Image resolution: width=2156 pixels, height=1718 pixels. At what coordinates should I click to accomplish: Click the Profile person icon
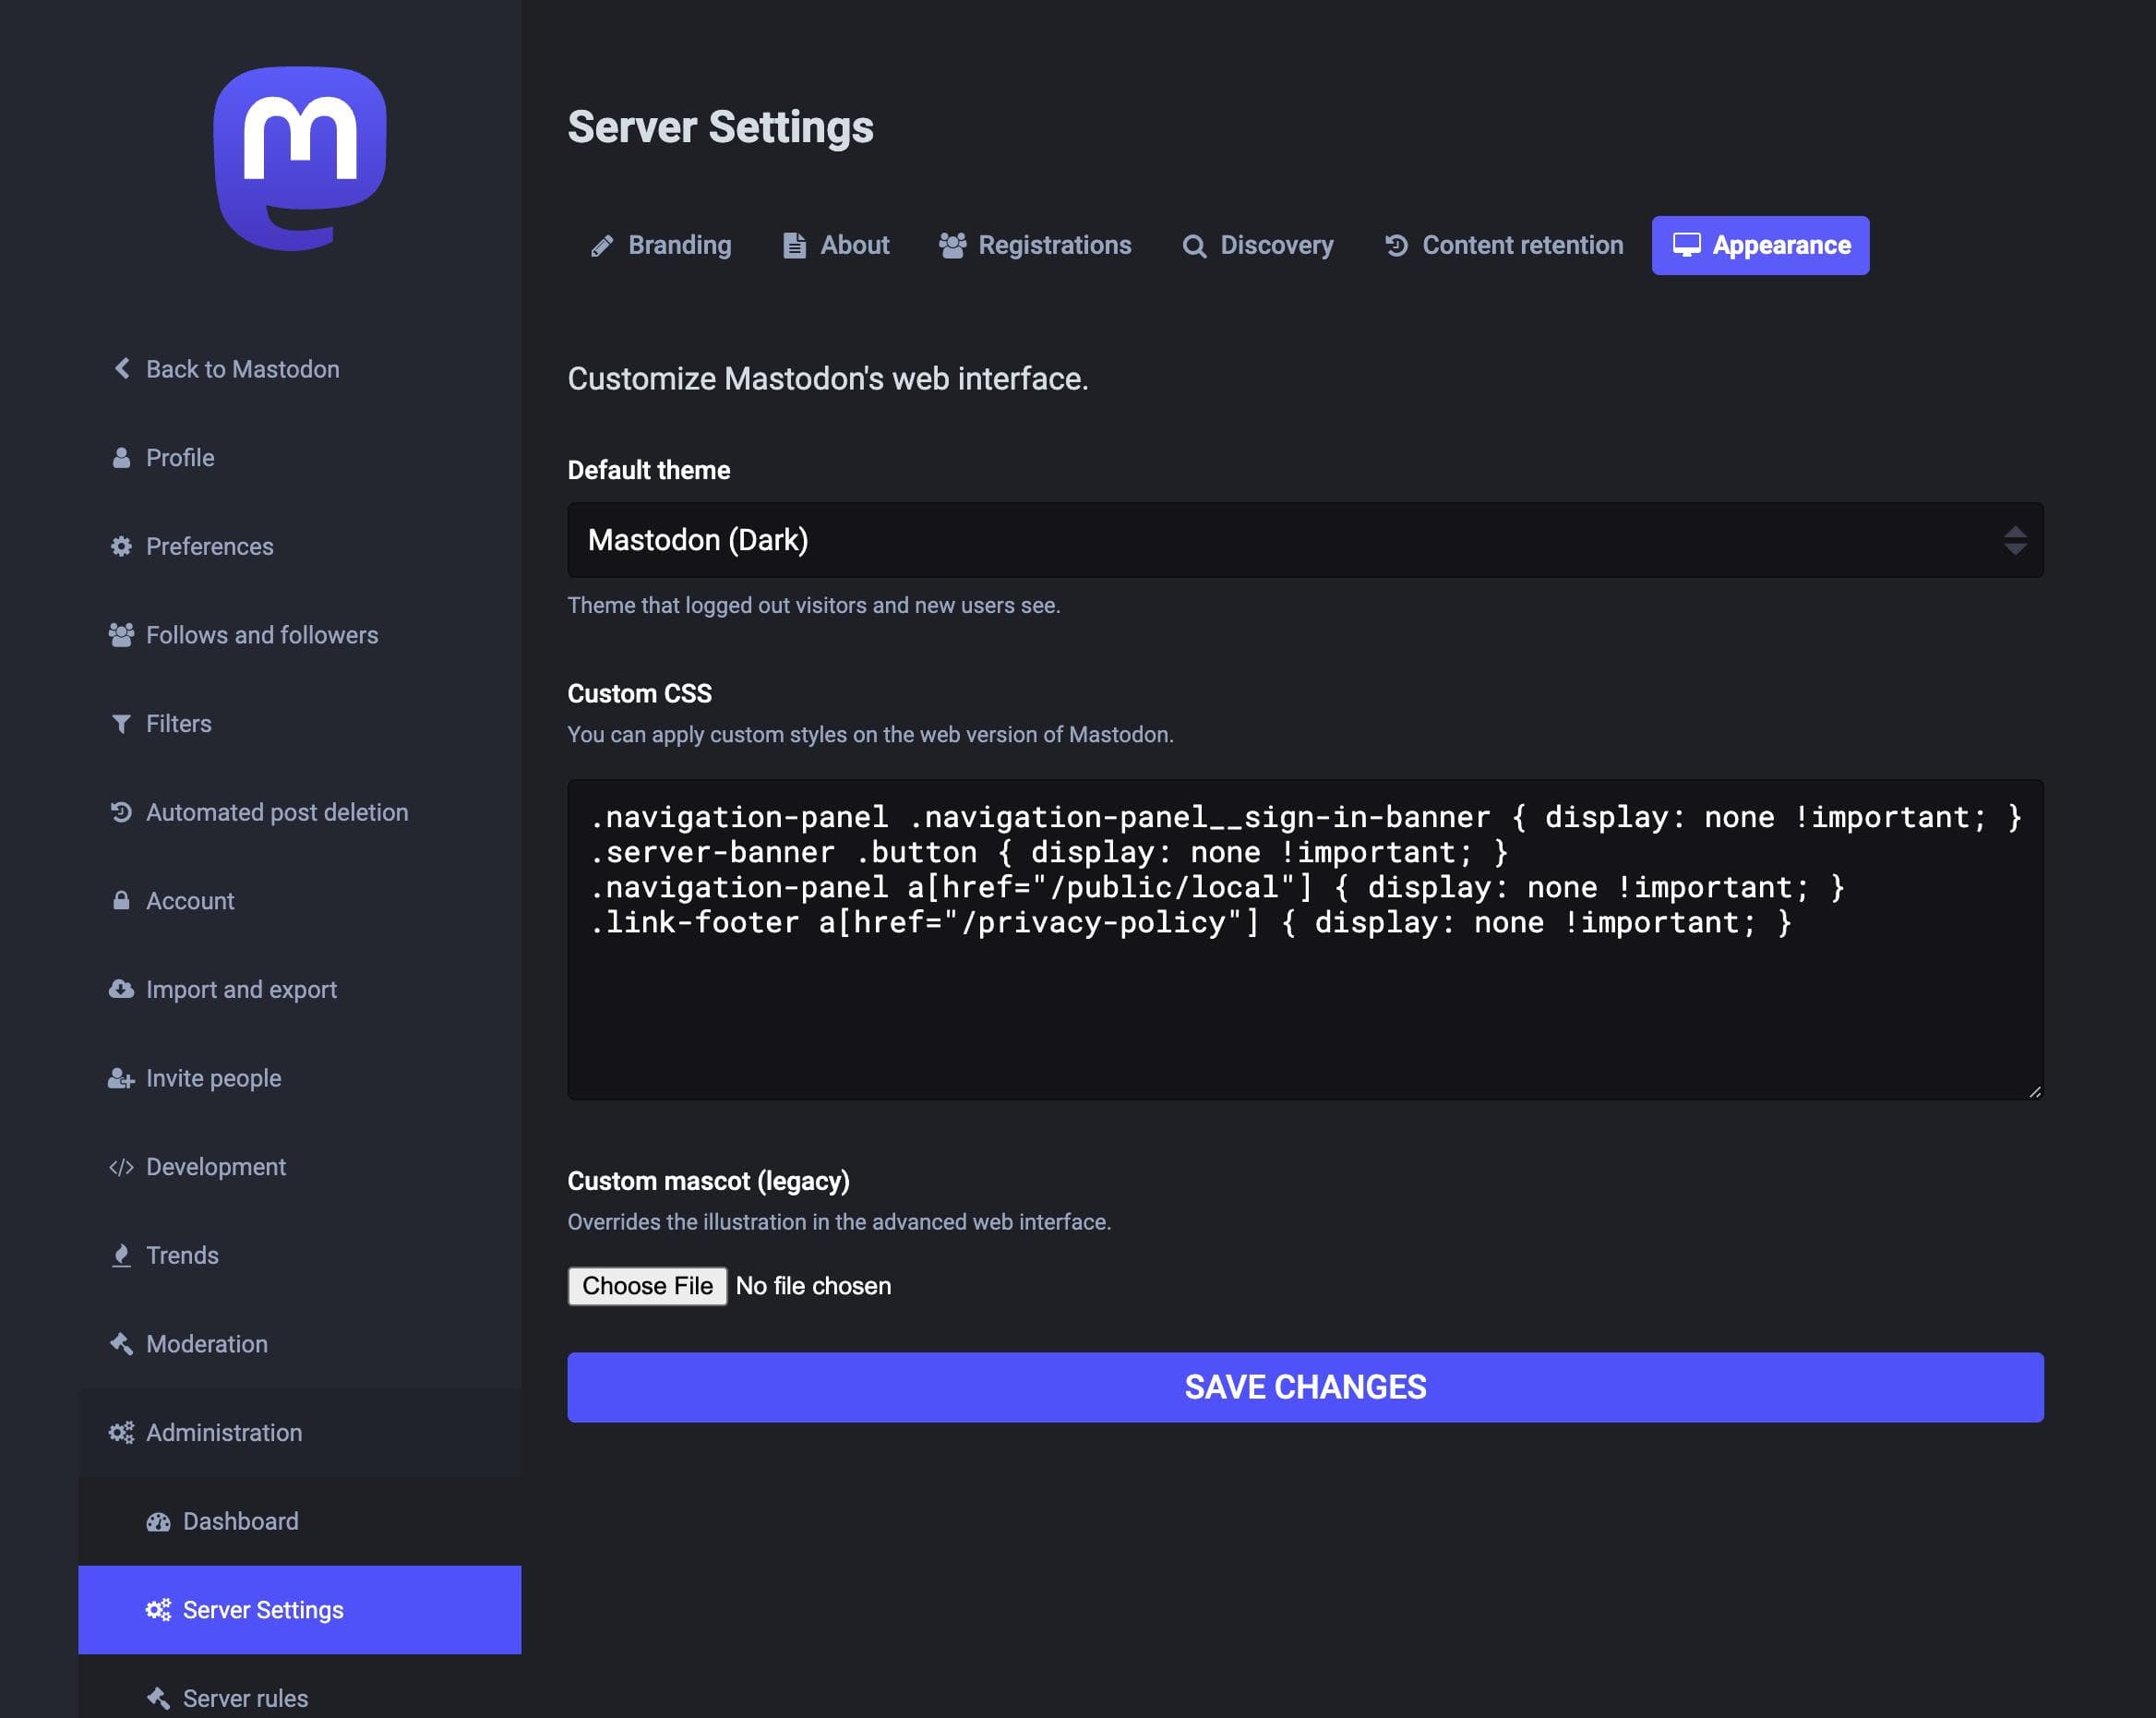point(121,458)
